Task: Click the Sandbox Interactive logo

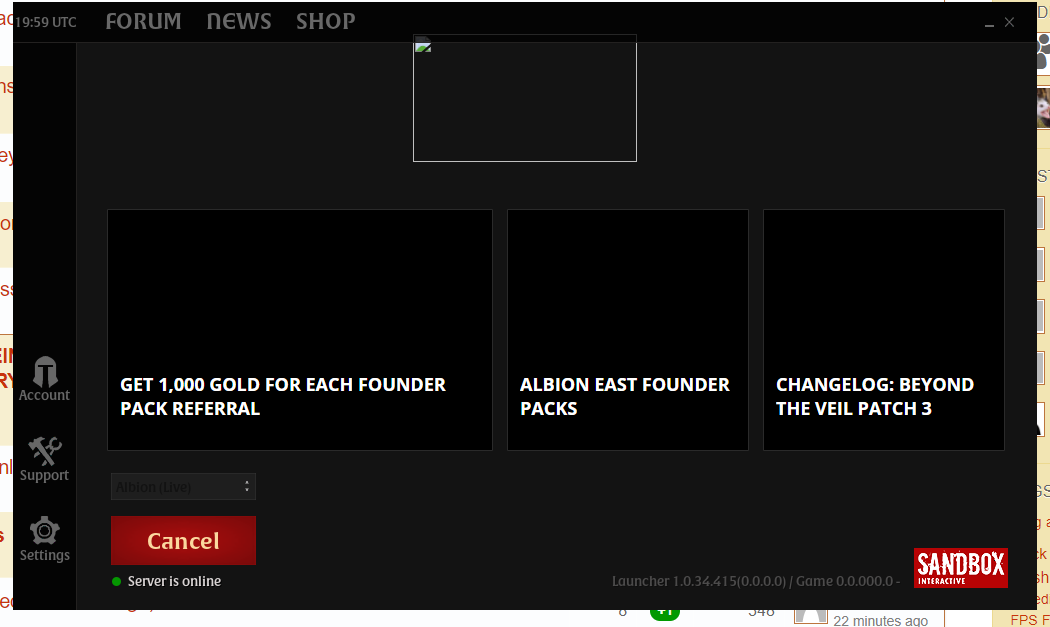Action: click(960, 568)
